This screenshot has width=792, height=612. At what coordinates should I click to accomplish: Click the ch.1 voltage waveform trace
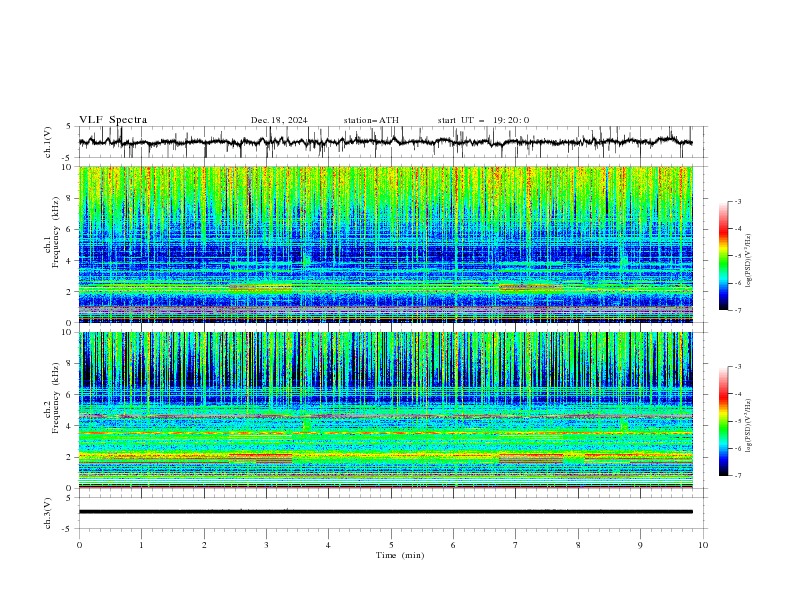(x=385, y=142)
